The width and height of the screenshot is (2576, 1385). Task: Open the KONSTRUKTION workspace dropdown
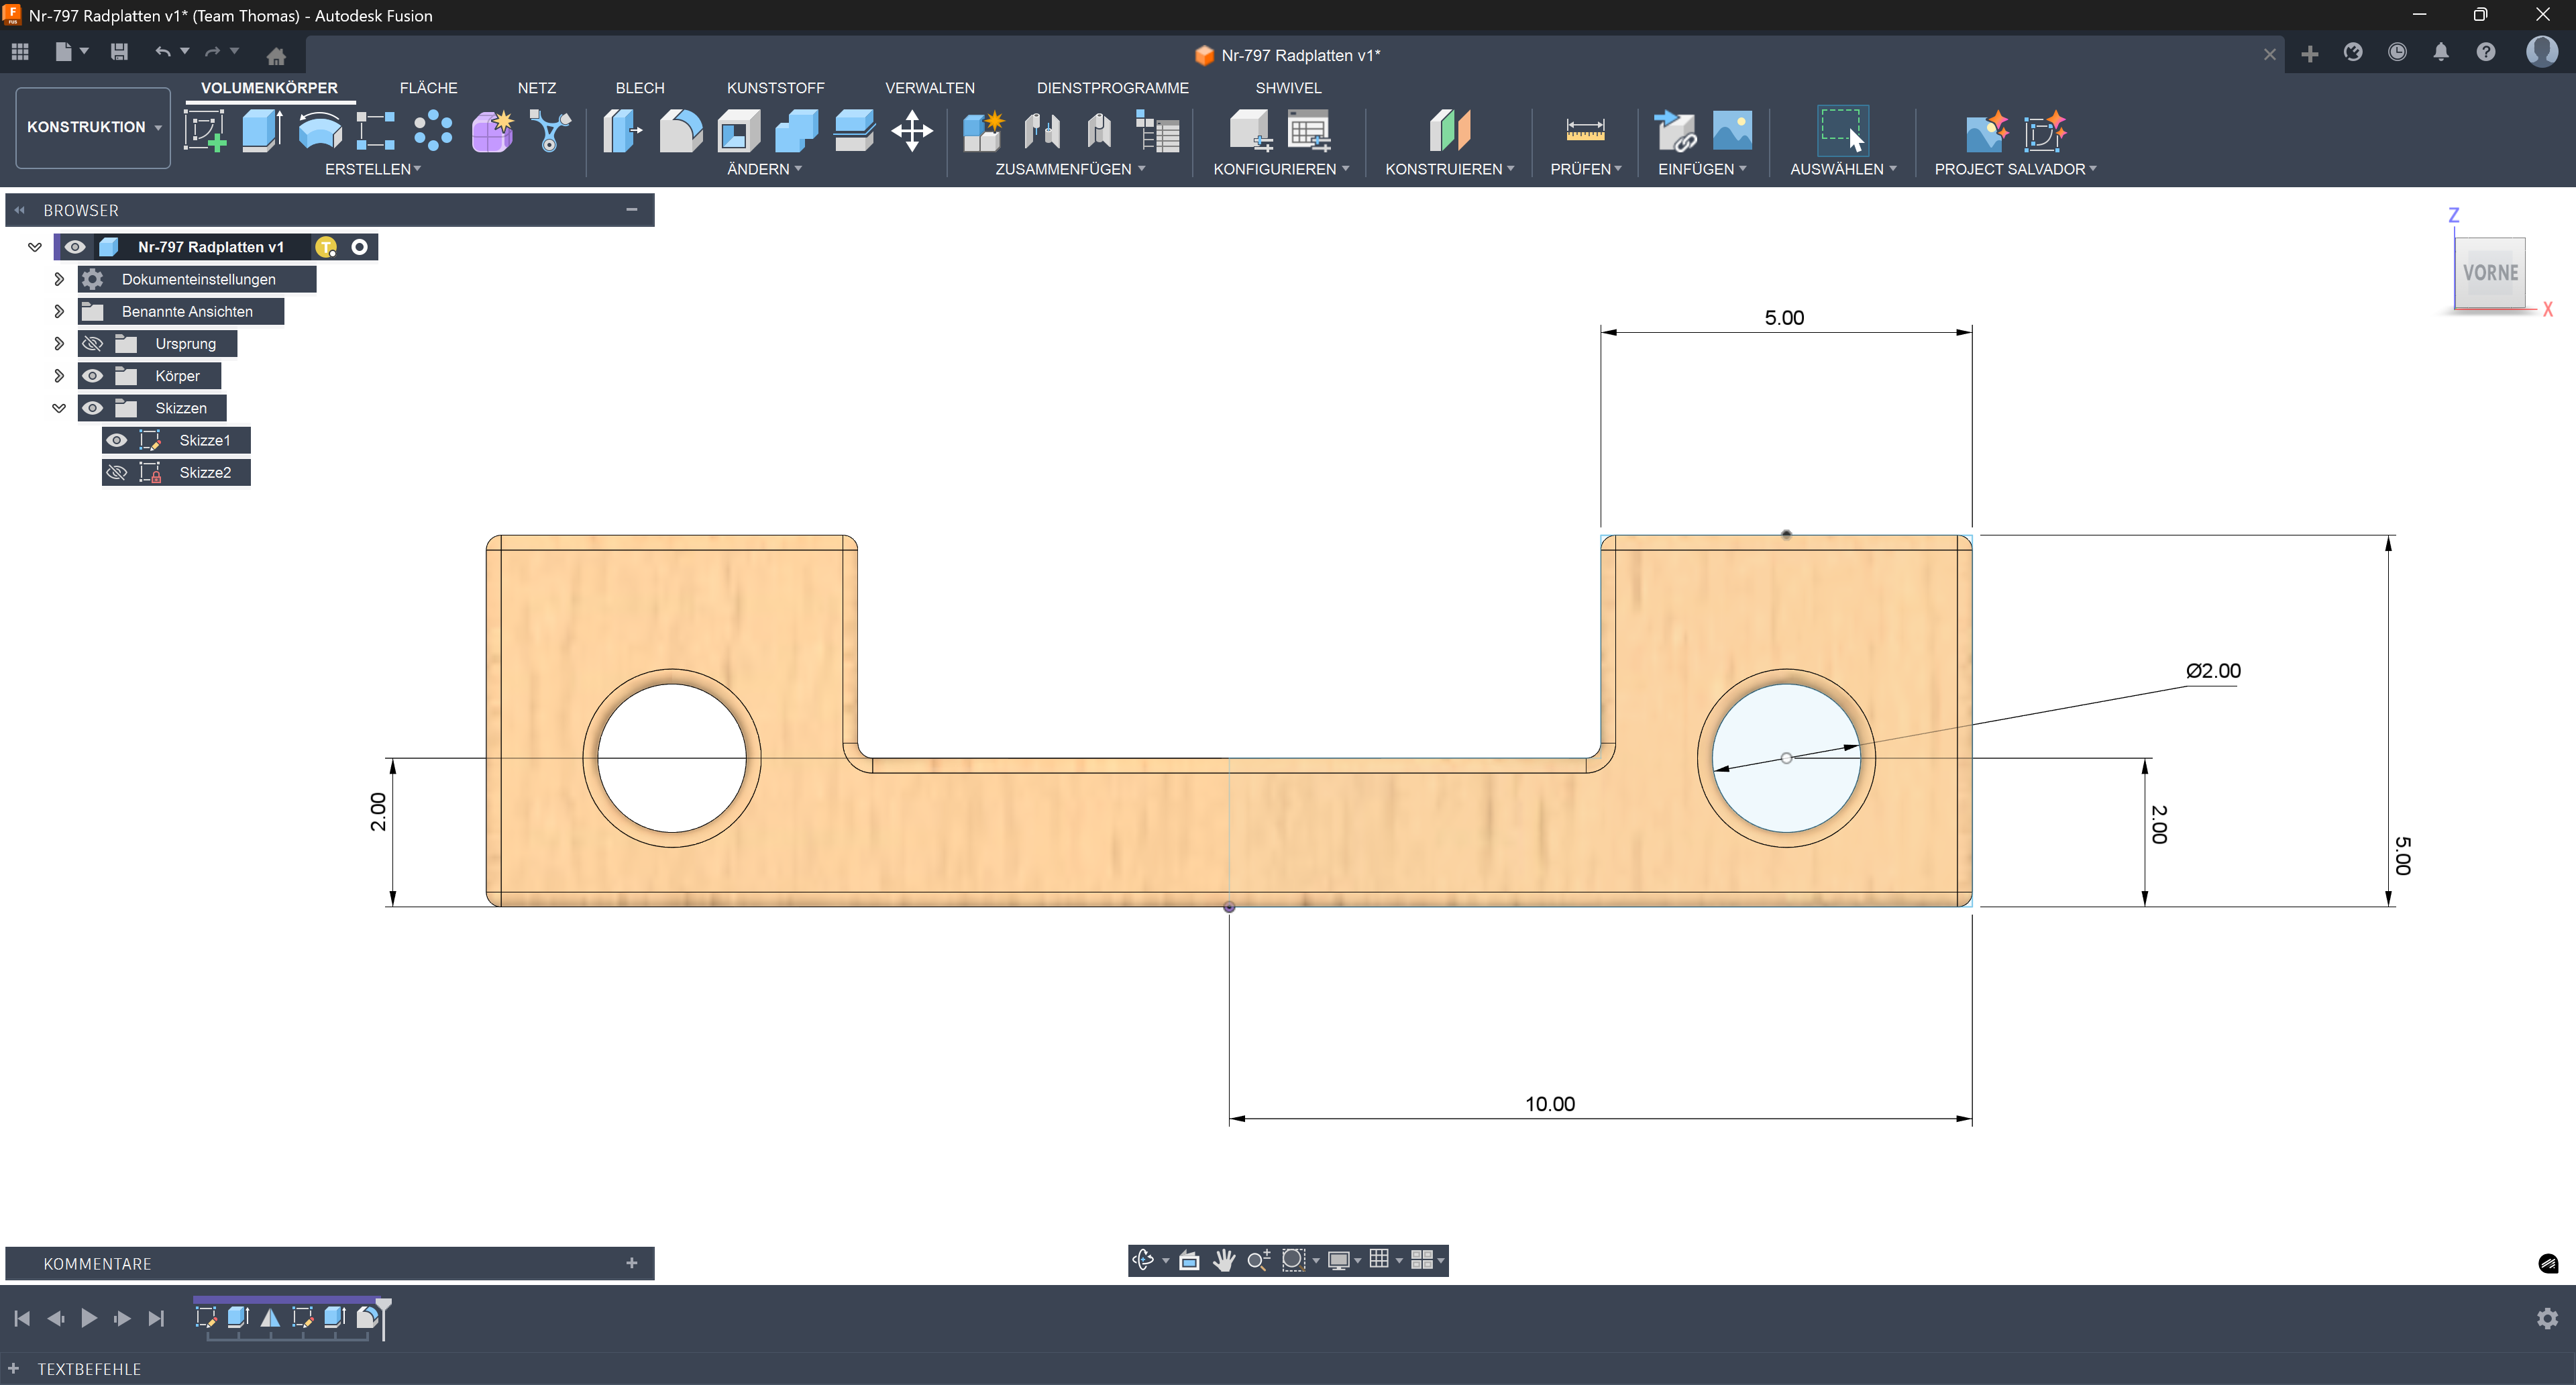point(93,127)
